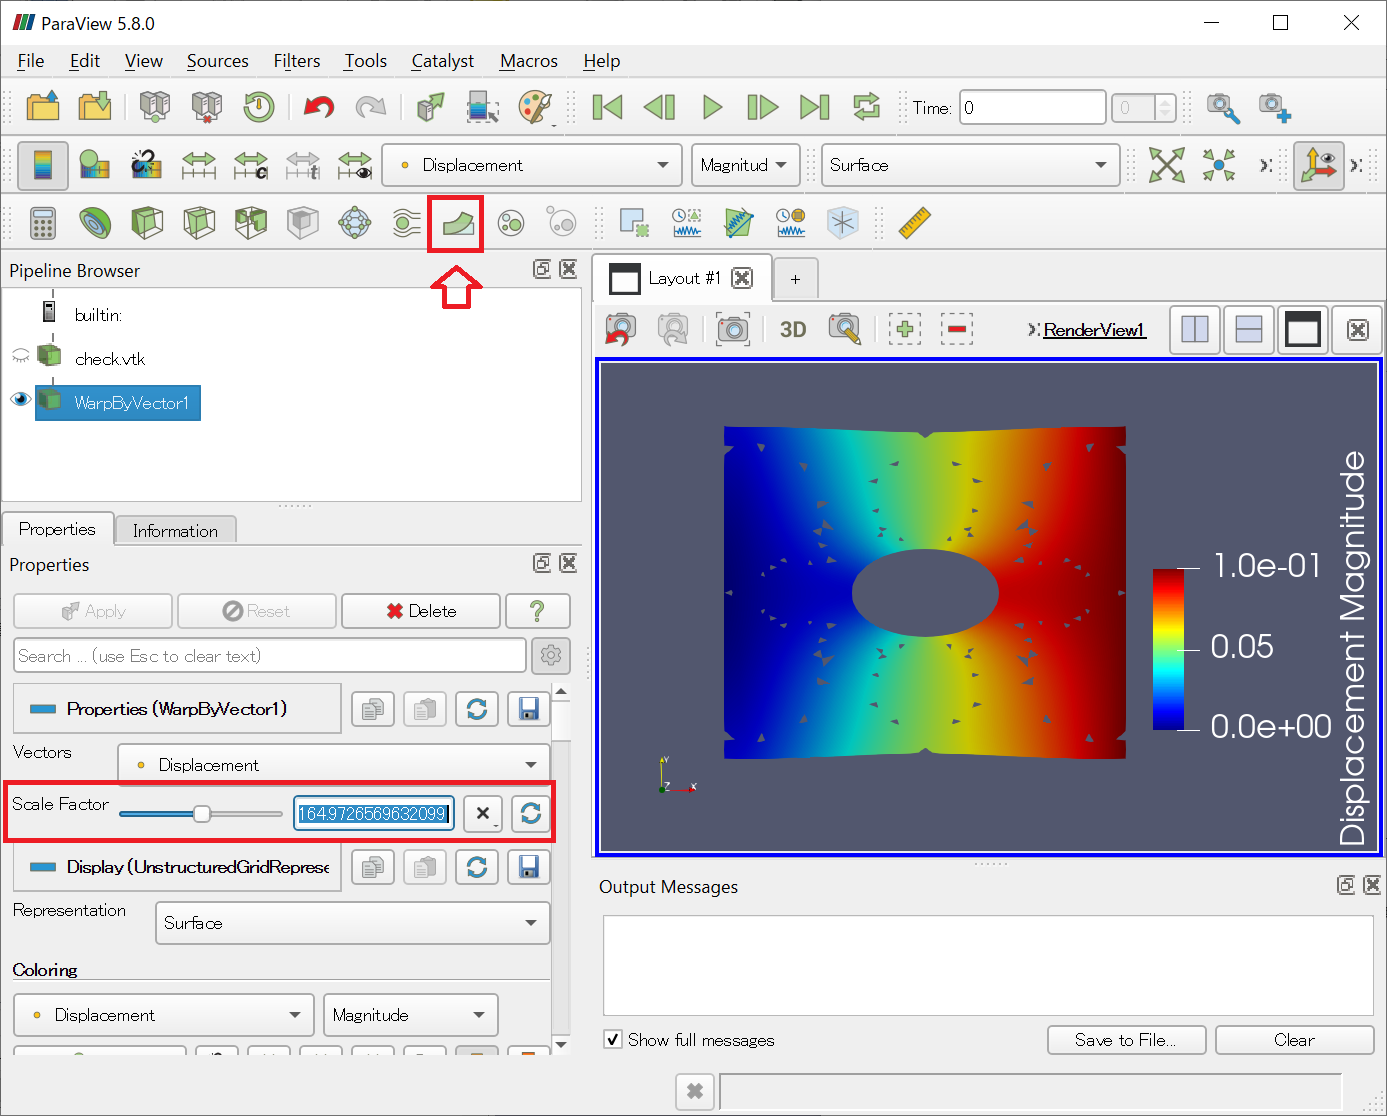Click the Play animation button
Image resolution: width=1387 pixels, height=1116 pixels.
pyautogui.click(x=711, y=107)
